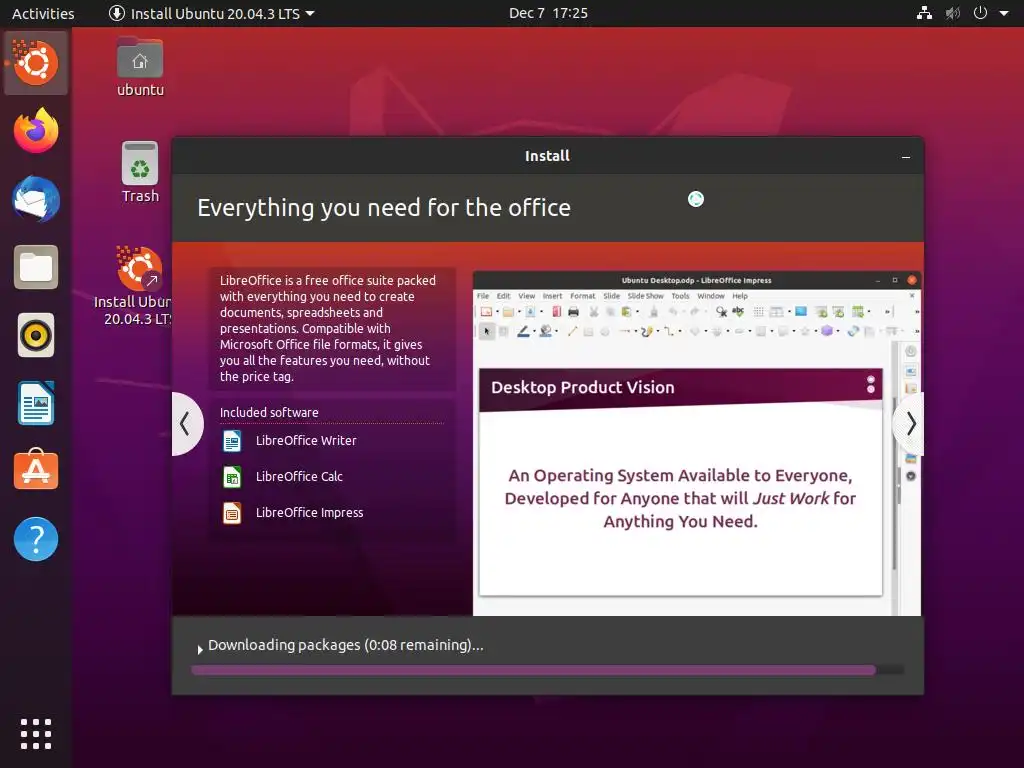Launch LibreOffice Writer from the dock
The height and width of the screenshot is (768, 1024).
(36, 403)
